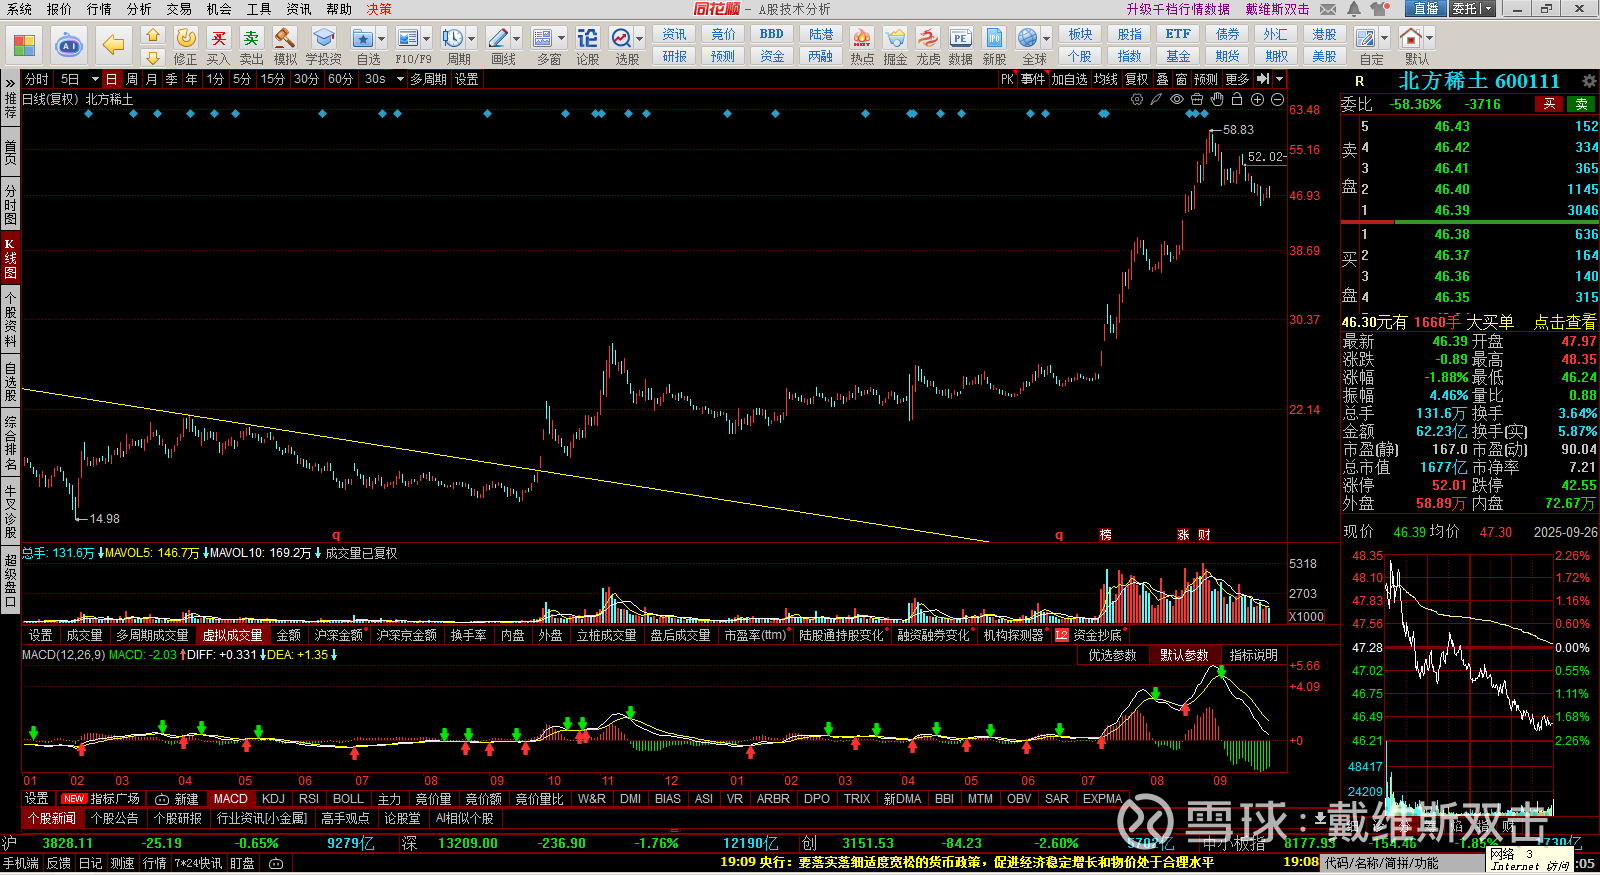Click the red 买 button beside 委比

1549,104
